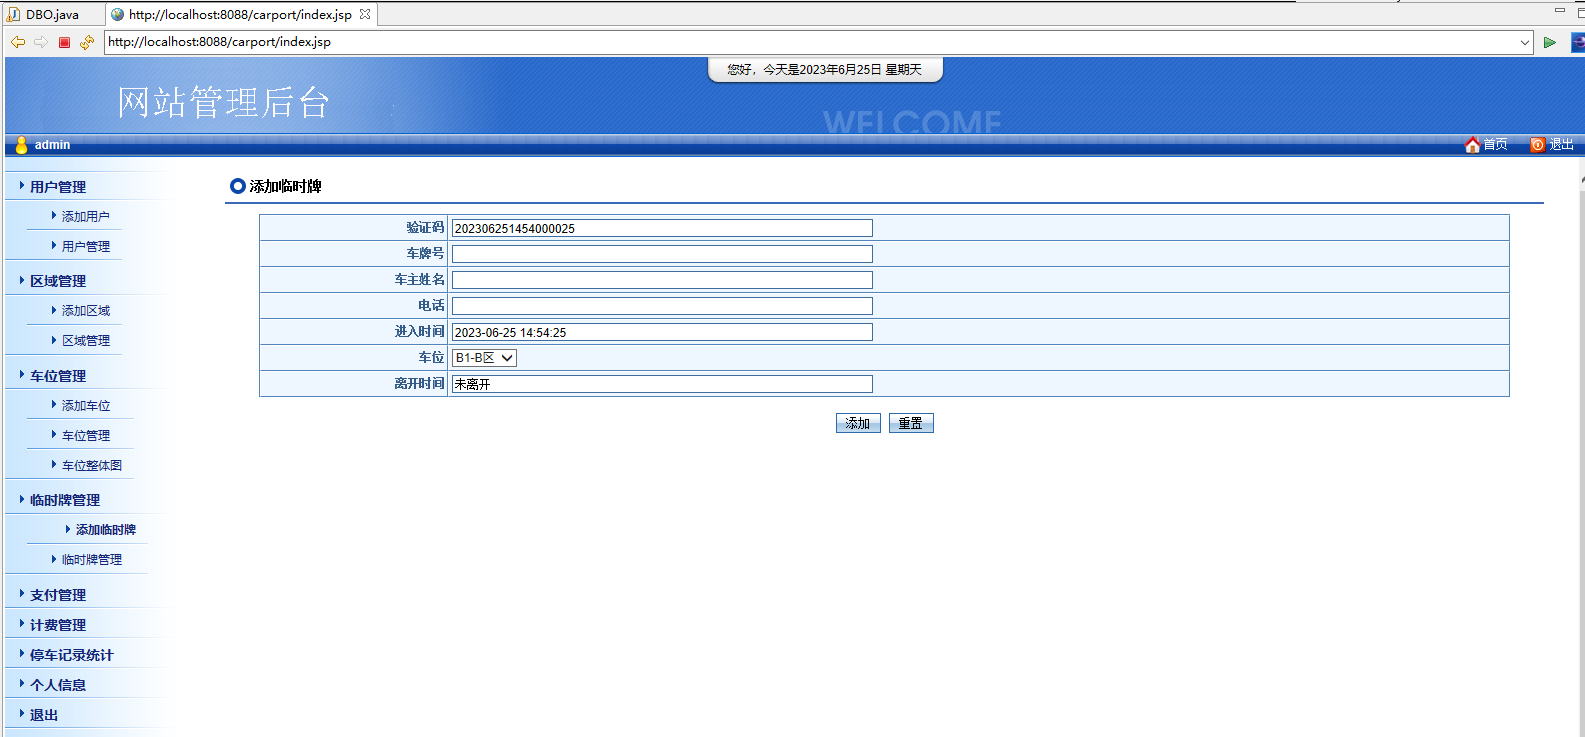
Task: Click the 车主姓名 input field
Action: click(x=662, y=280)
